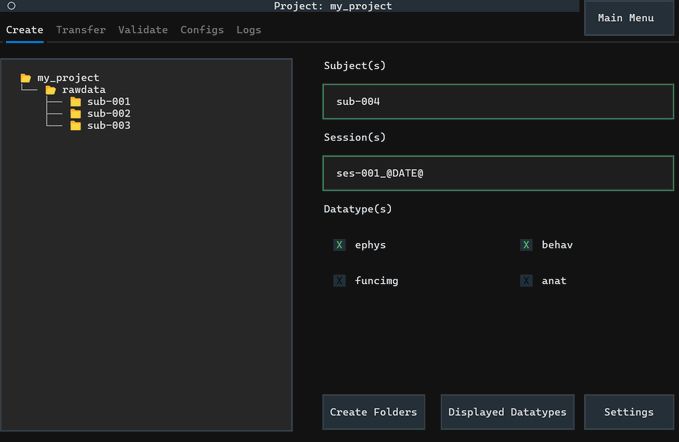The height and width of the screenshot is (442, 679).
Task: Open the Configs tab
Action: [202, 30]
